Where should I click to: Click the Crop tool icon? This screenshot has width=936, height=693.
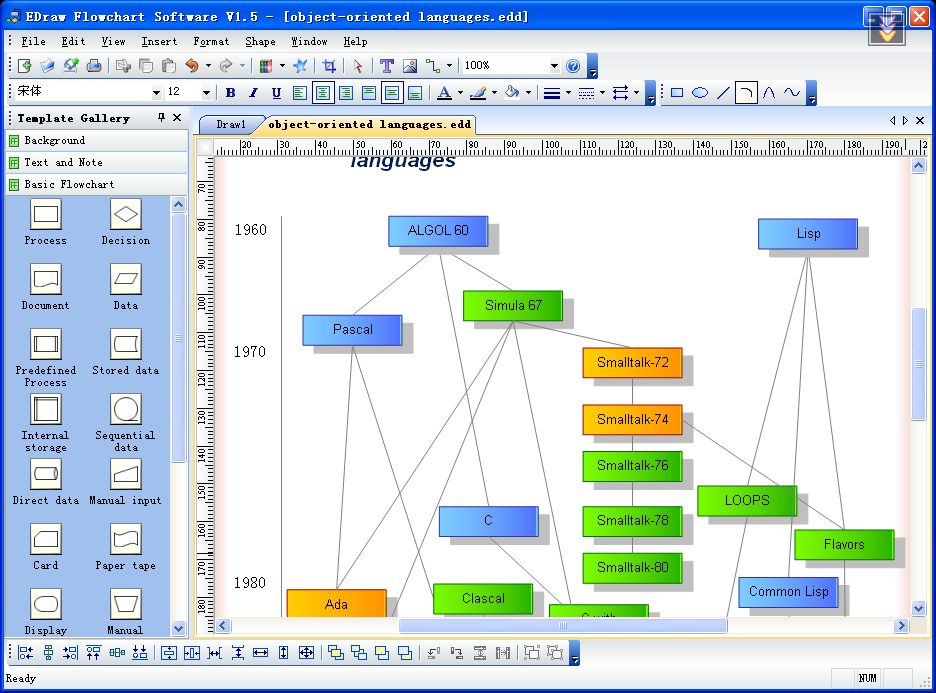coord(329,66)
